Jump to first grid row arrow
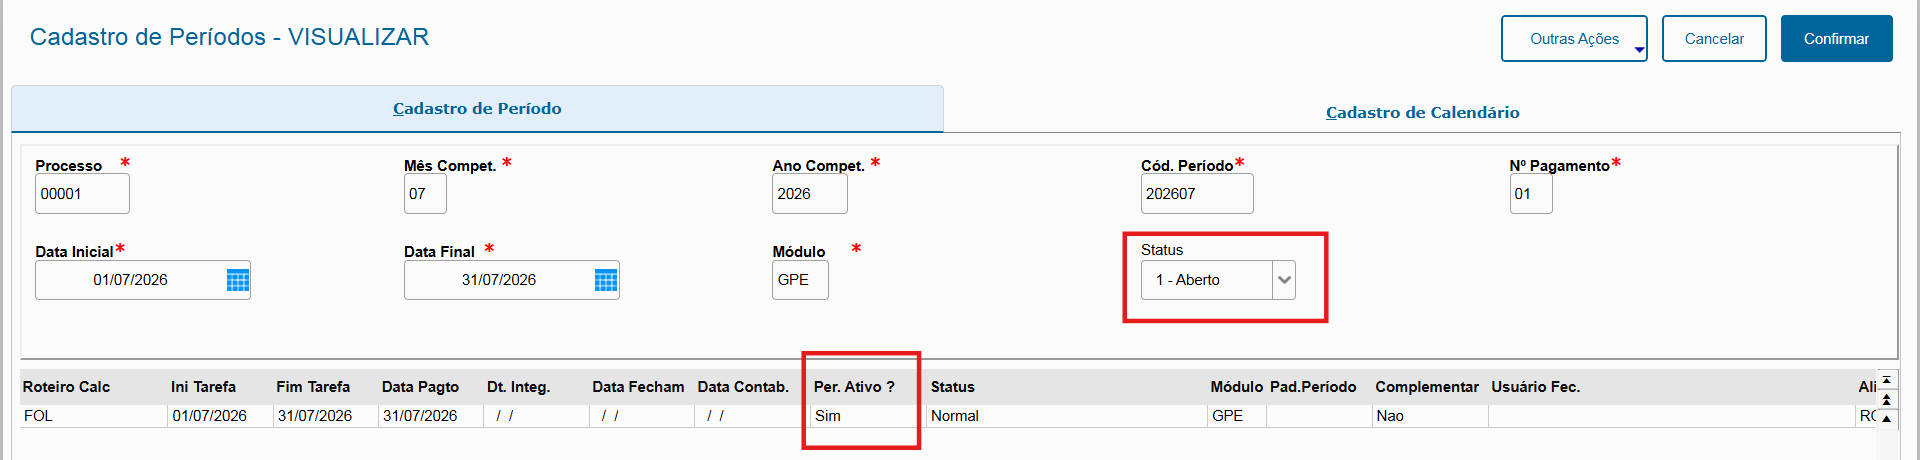The height and width of the screenshot is (460, 1920). [1886, 380]
